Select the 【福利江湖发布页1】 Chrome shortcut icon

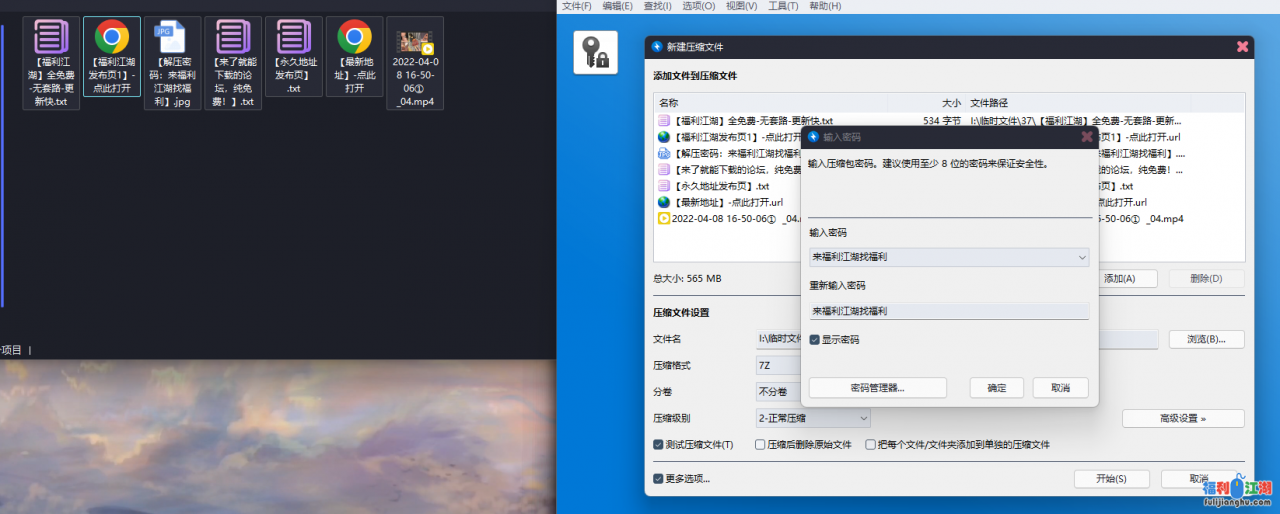(x=112, y=38)
